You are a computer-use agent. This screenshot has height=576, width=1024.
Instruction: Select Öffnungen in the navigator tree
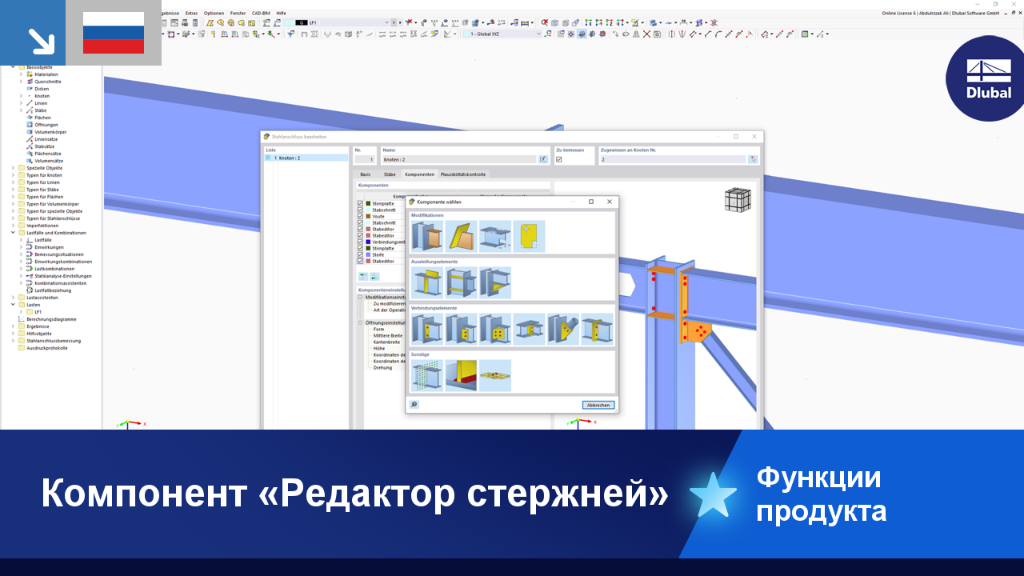(46, 125)
